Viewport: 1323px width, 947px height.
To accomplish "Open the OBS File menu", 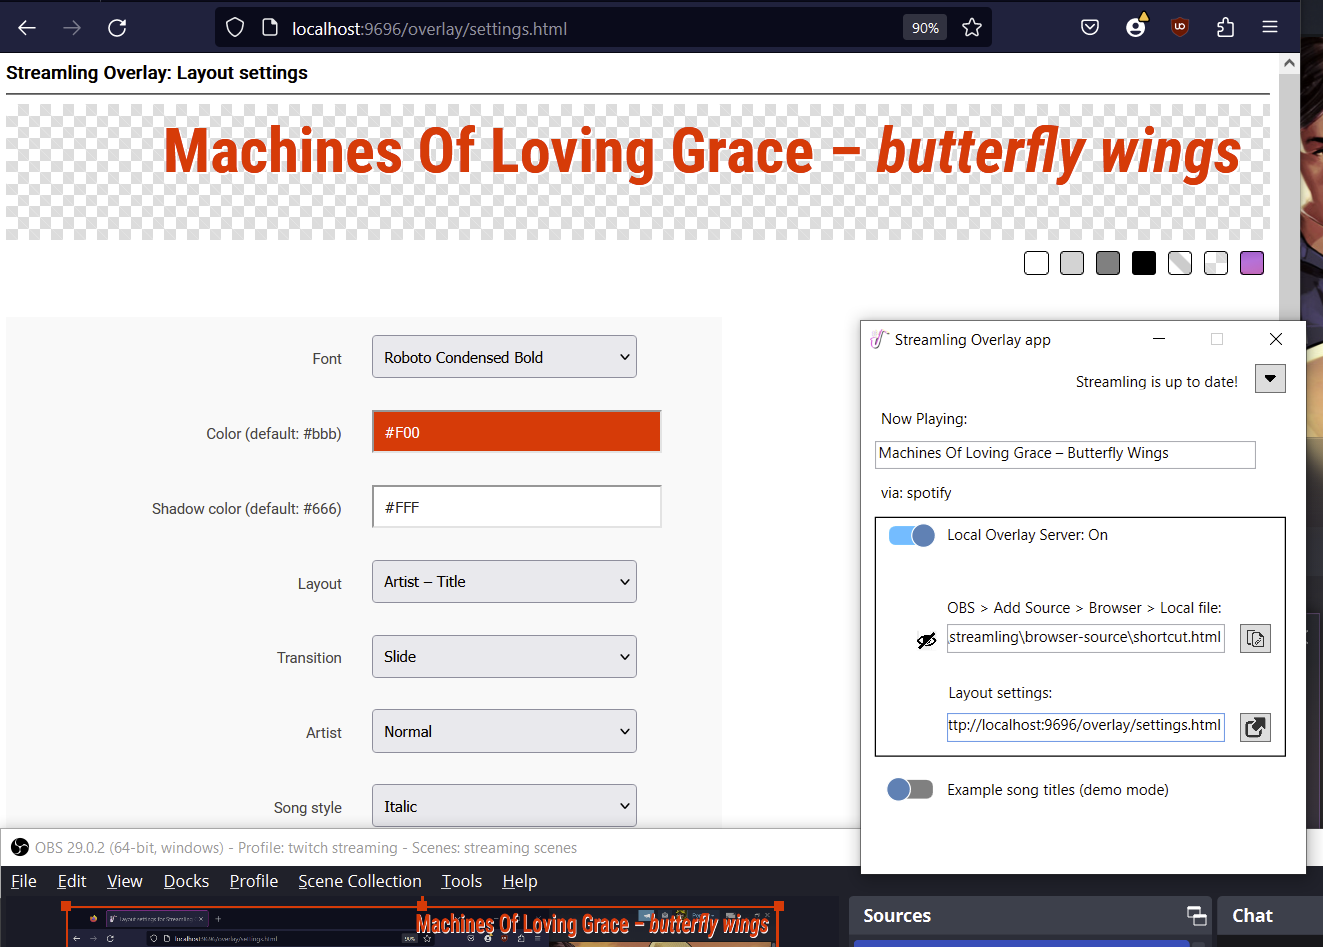I will 24,881.
